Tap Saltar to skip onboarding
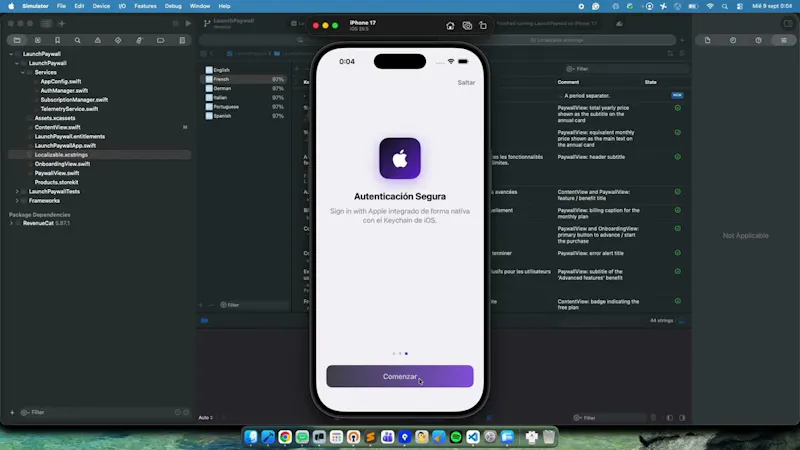The width and height of the screenshot is (800, 450). click(x=466, y=83)
